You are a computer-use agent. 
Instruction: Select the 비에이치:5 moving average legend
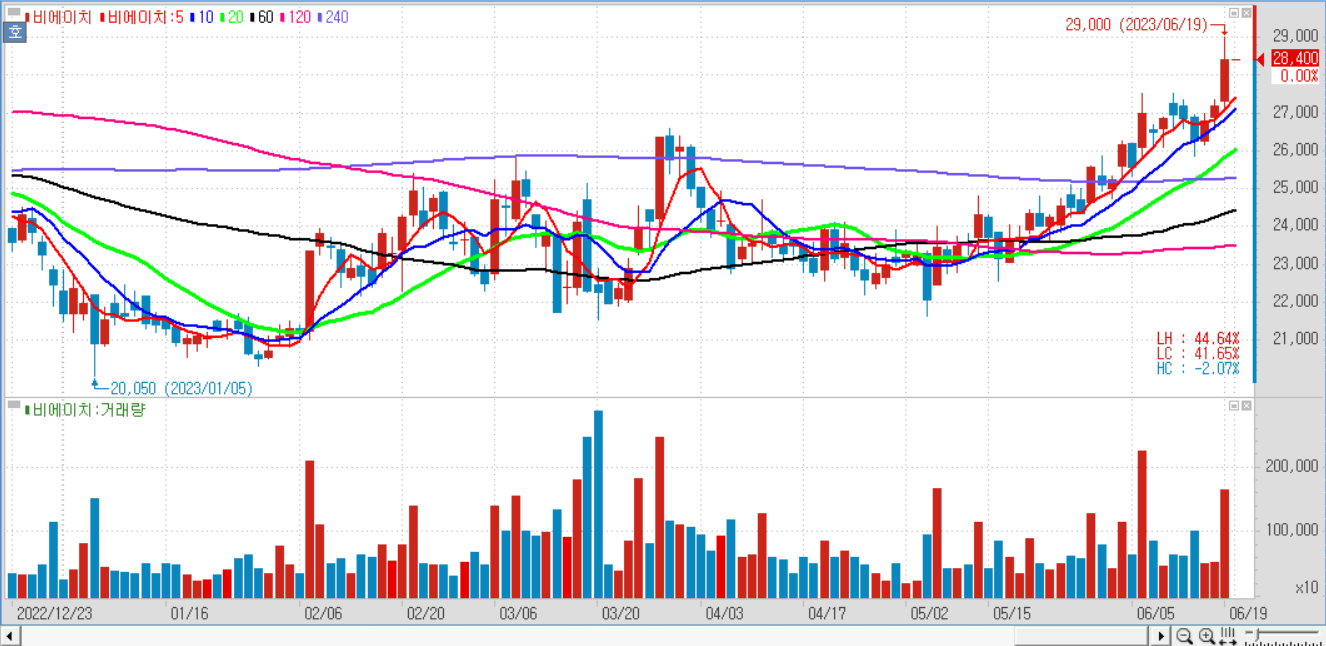[140, 17]
